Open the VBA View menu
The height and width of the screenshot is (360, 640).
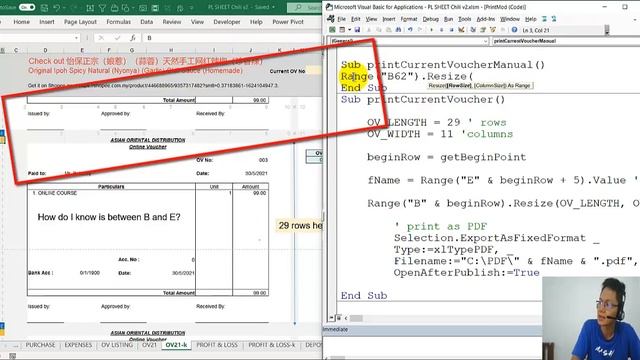tap(371, 19)
